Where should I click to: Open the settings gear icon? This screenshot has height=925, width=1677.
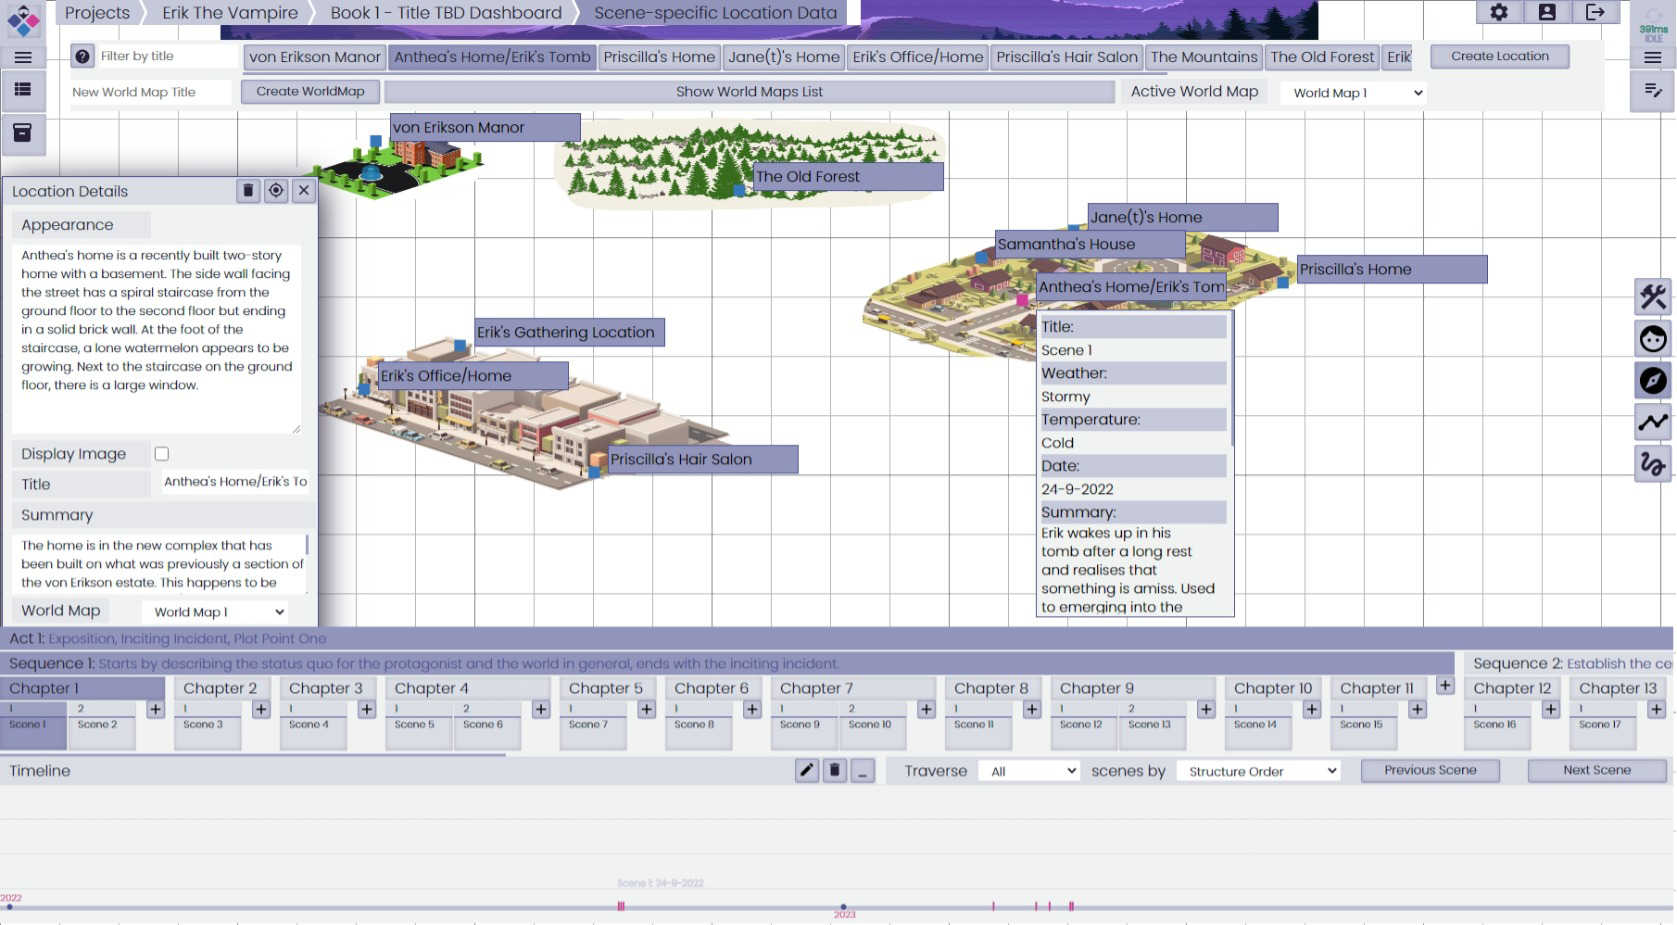click(1498, 13)
